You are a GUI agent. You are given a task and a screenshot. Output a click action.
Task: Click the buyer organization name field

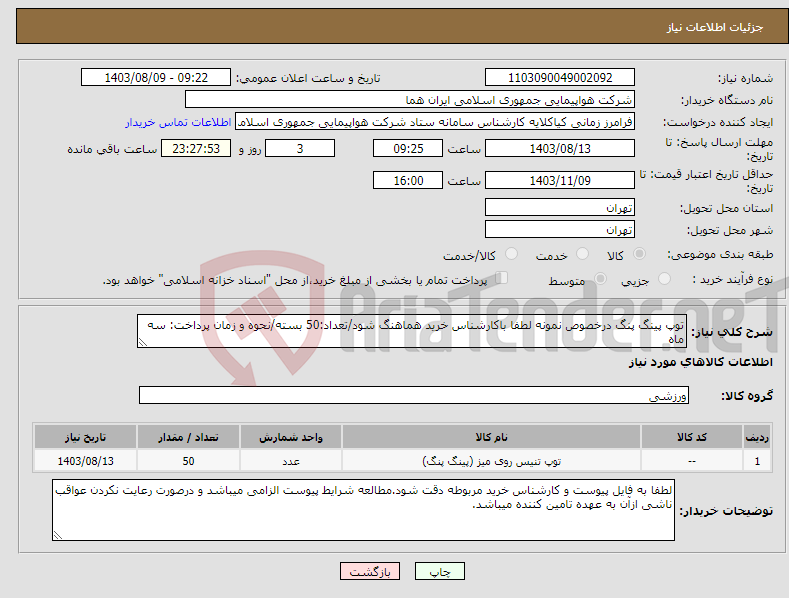(x=410, y=100)
